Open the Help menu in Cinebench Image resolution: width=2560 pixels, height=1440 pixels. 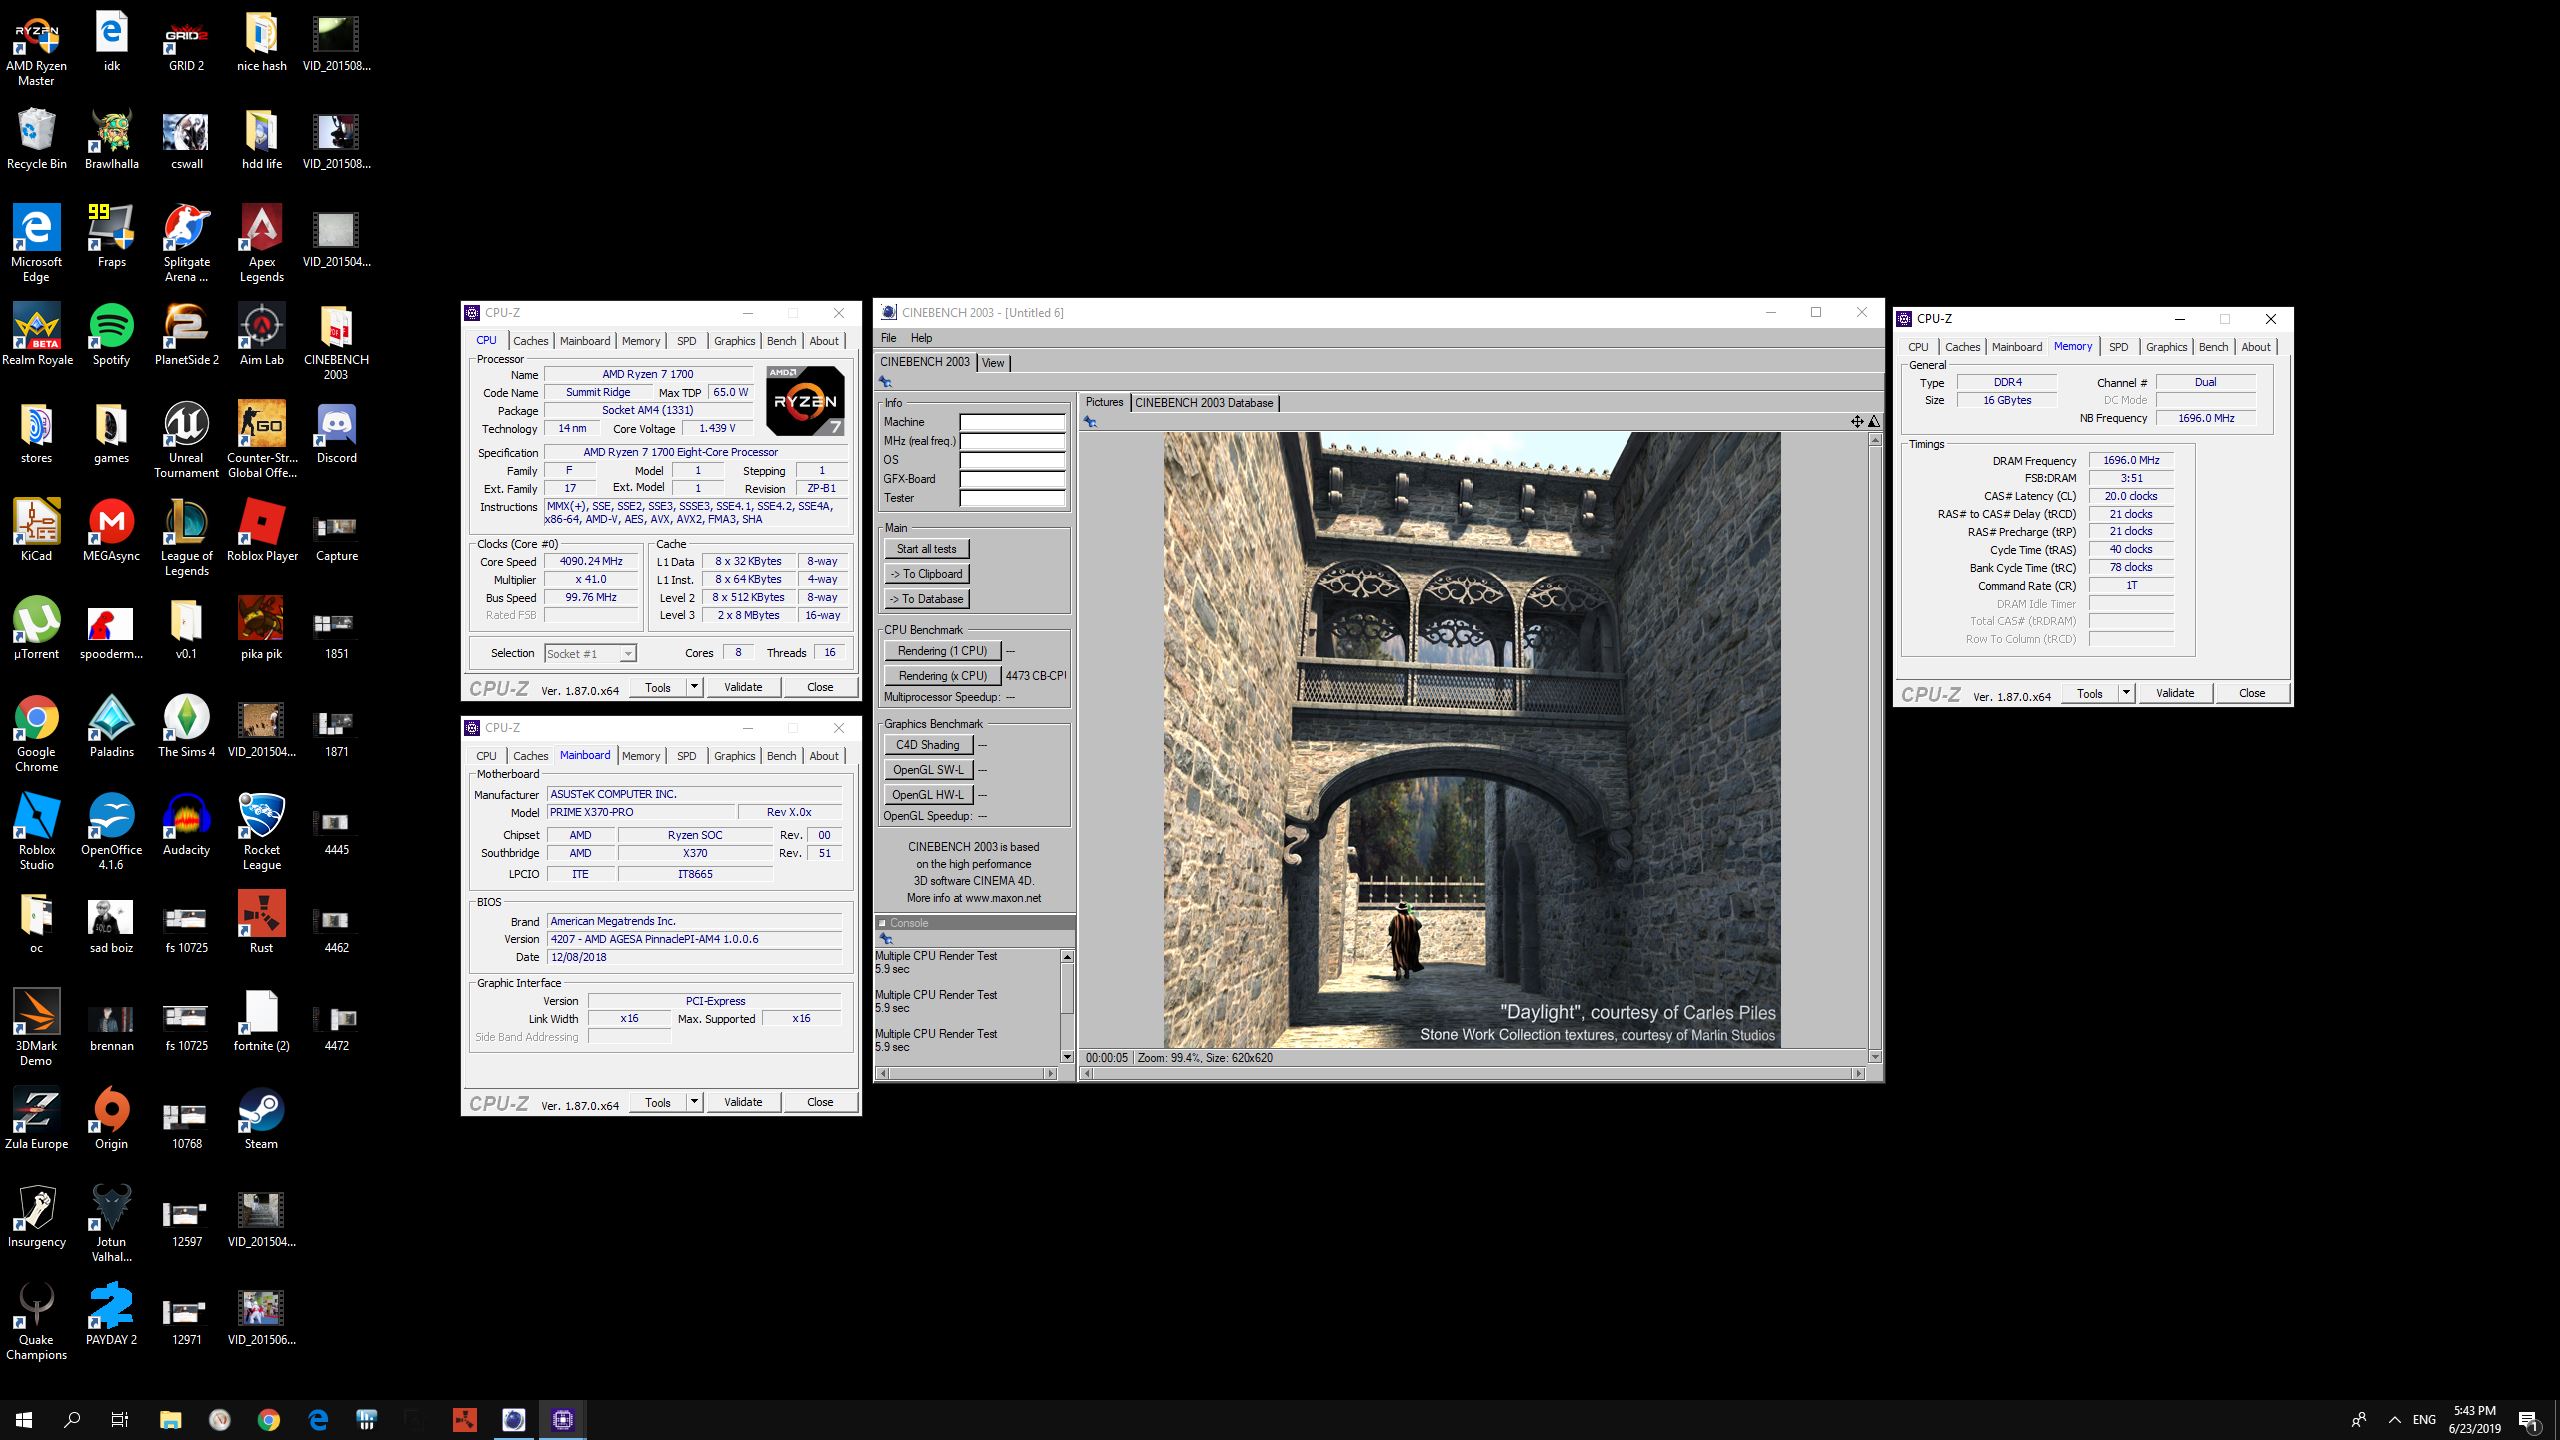coord(921,338)
